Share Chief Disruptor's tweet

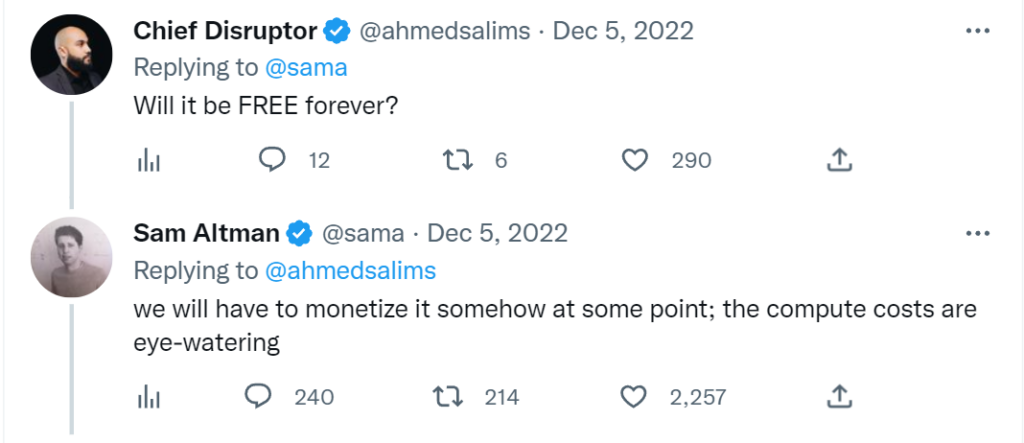coord(840,160)
